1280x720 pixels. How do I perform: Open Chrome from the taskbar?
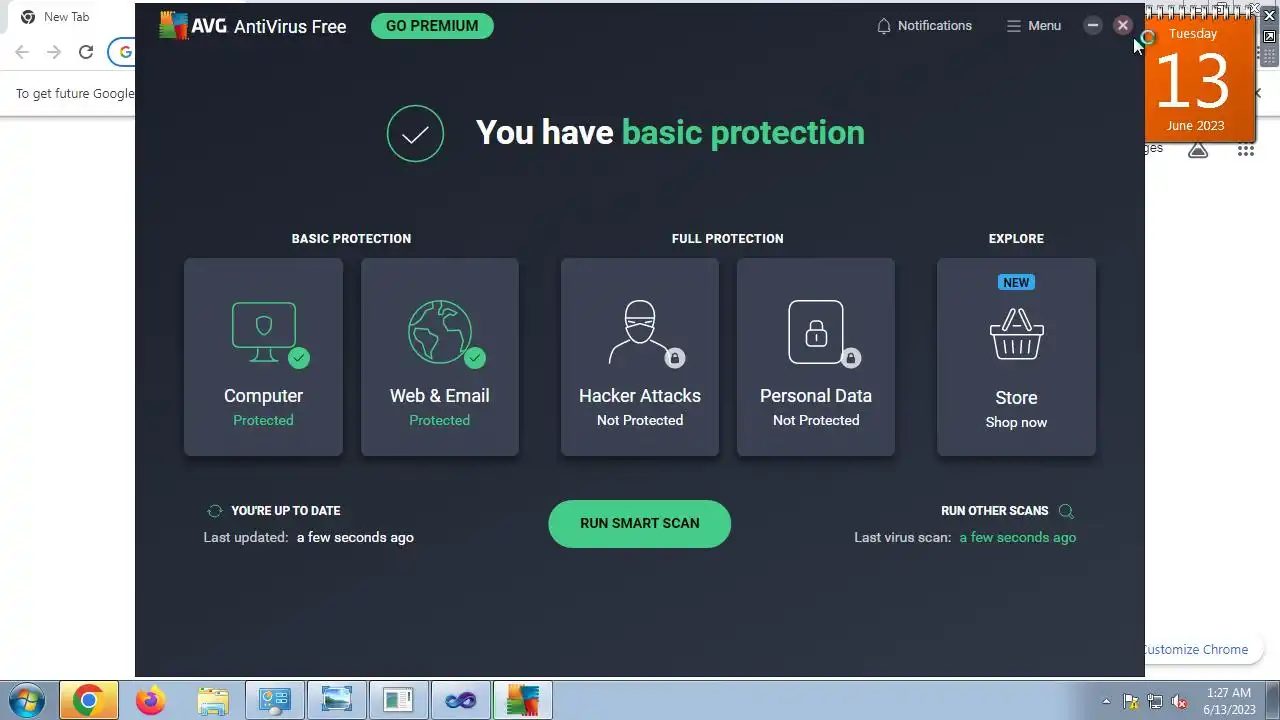(x=88, y=701)
